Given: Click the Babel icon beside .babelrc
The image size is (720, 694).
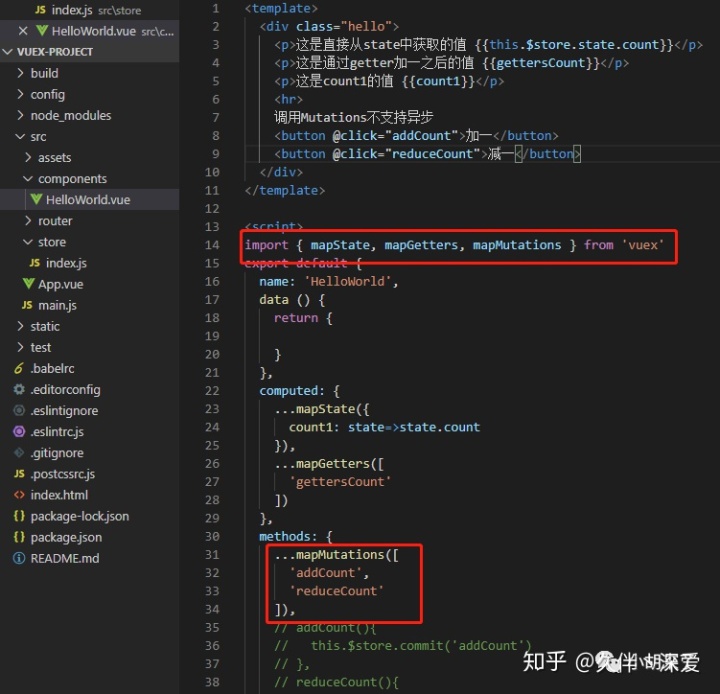Looking at the screenshot, I should click(19, 368).
